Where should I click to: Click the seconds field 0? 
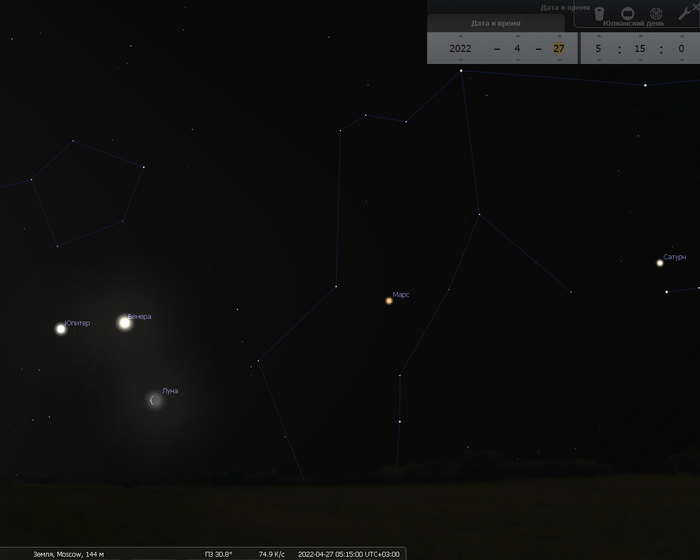[x=681, y=48]
